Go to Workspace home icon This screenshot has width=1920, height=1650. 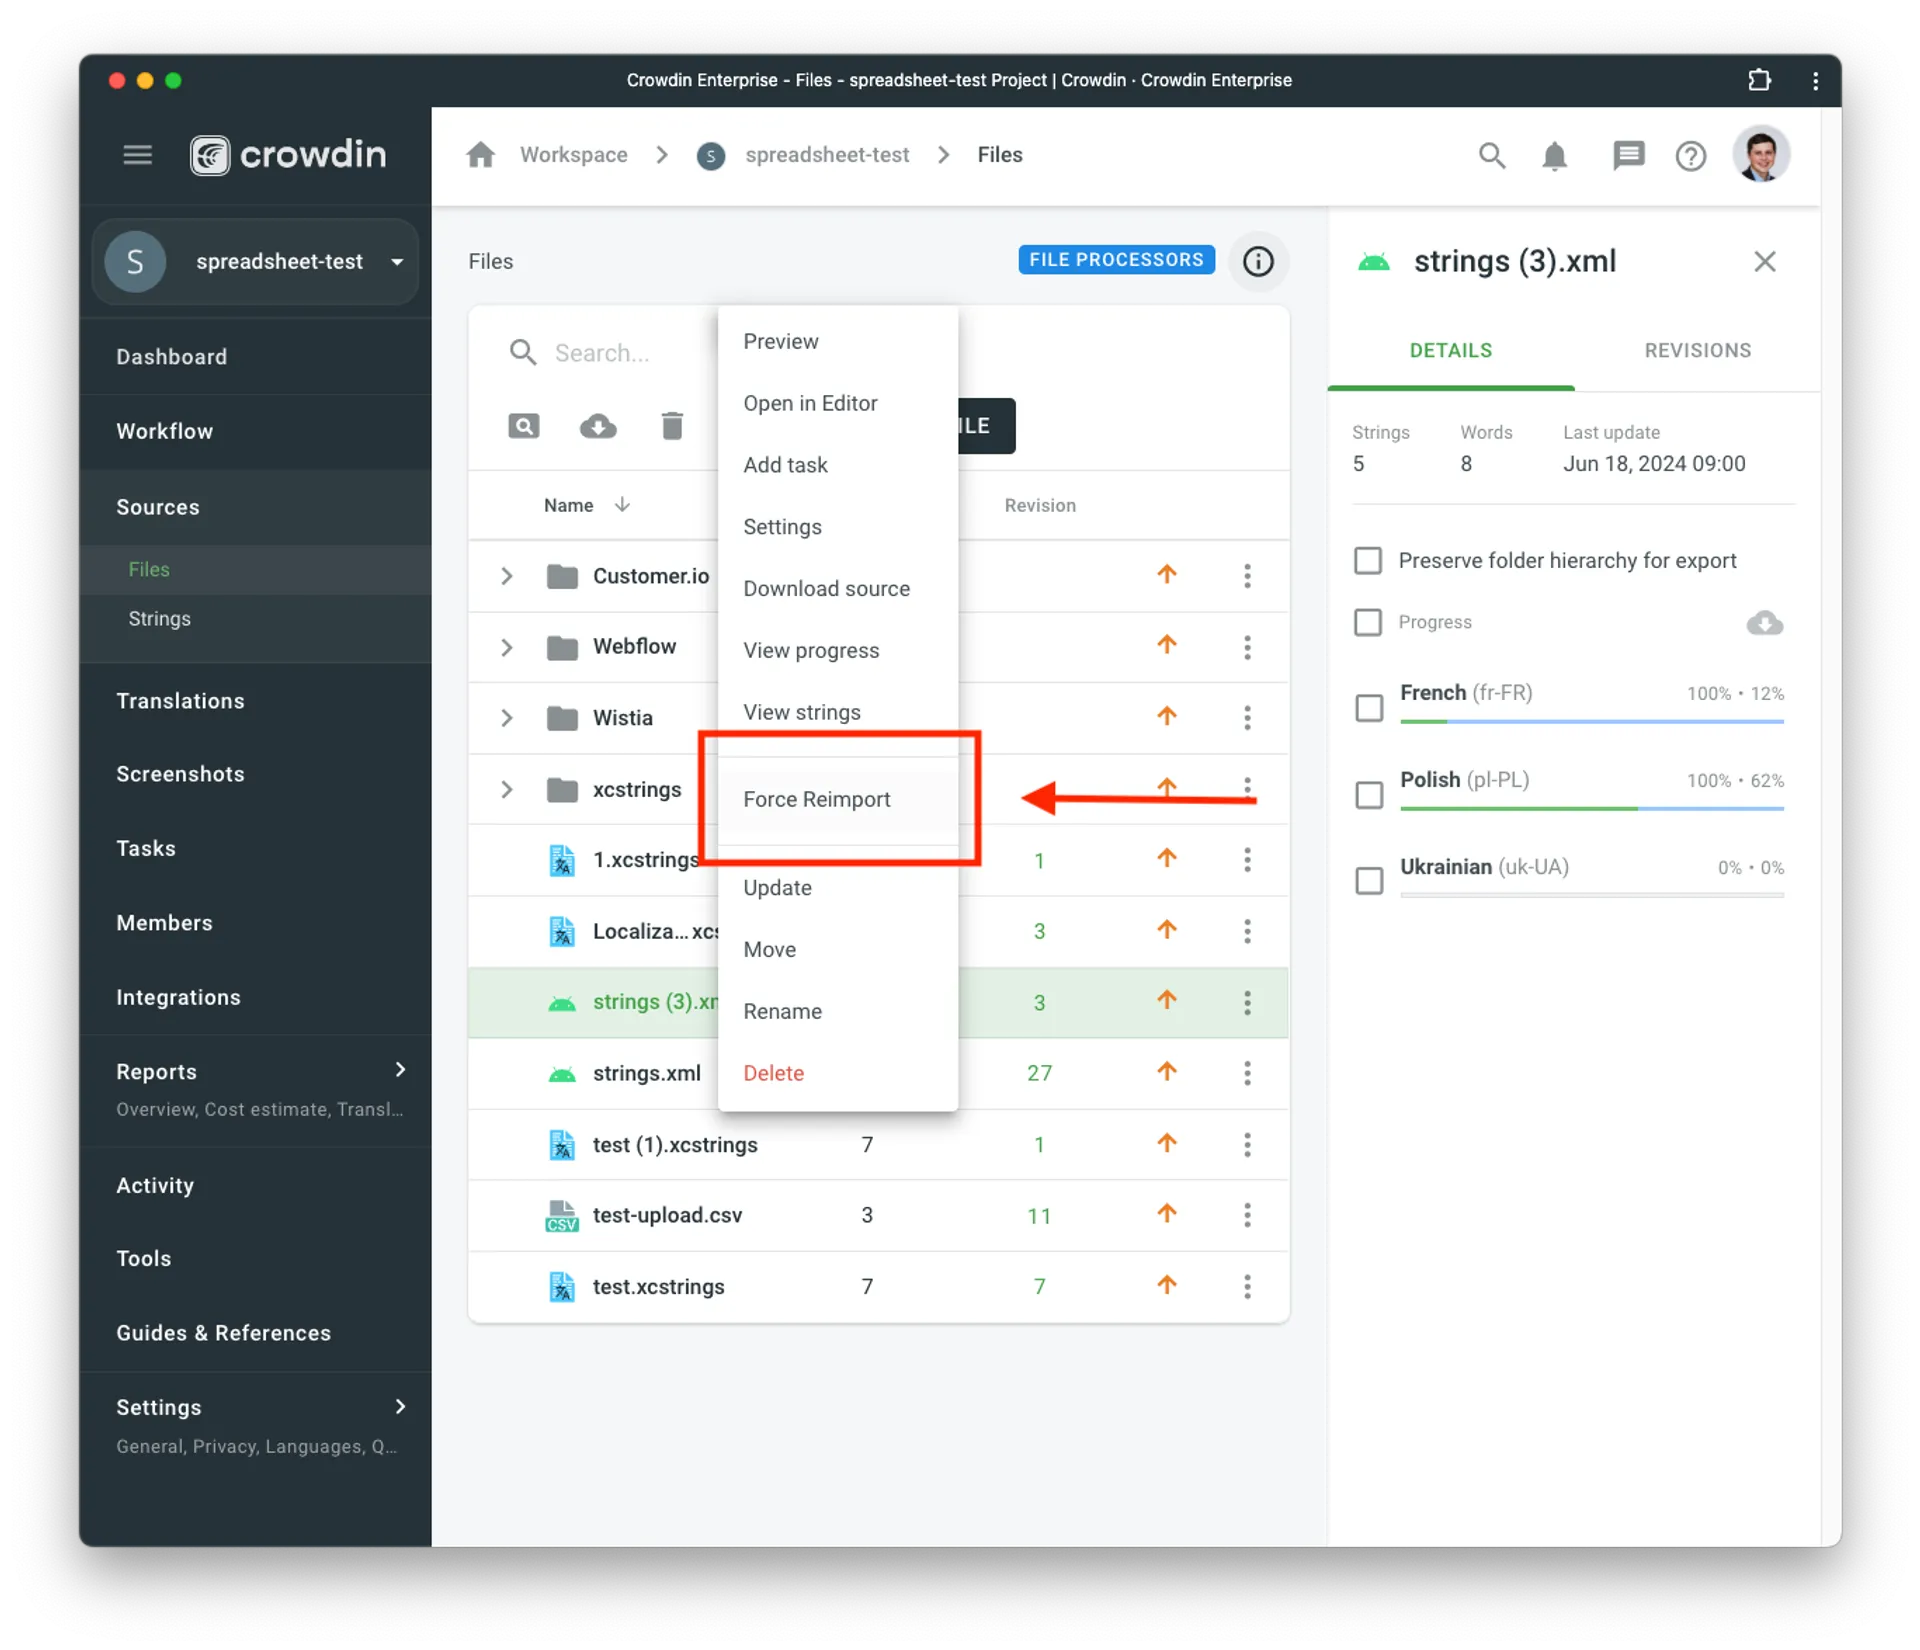coord(481,155)
